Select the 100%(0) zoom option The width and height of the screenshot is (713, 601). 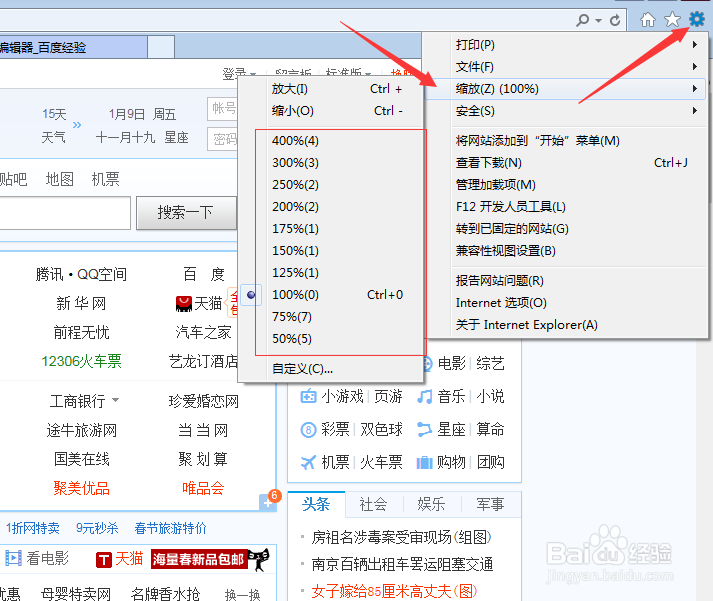(x=331, y=295)
